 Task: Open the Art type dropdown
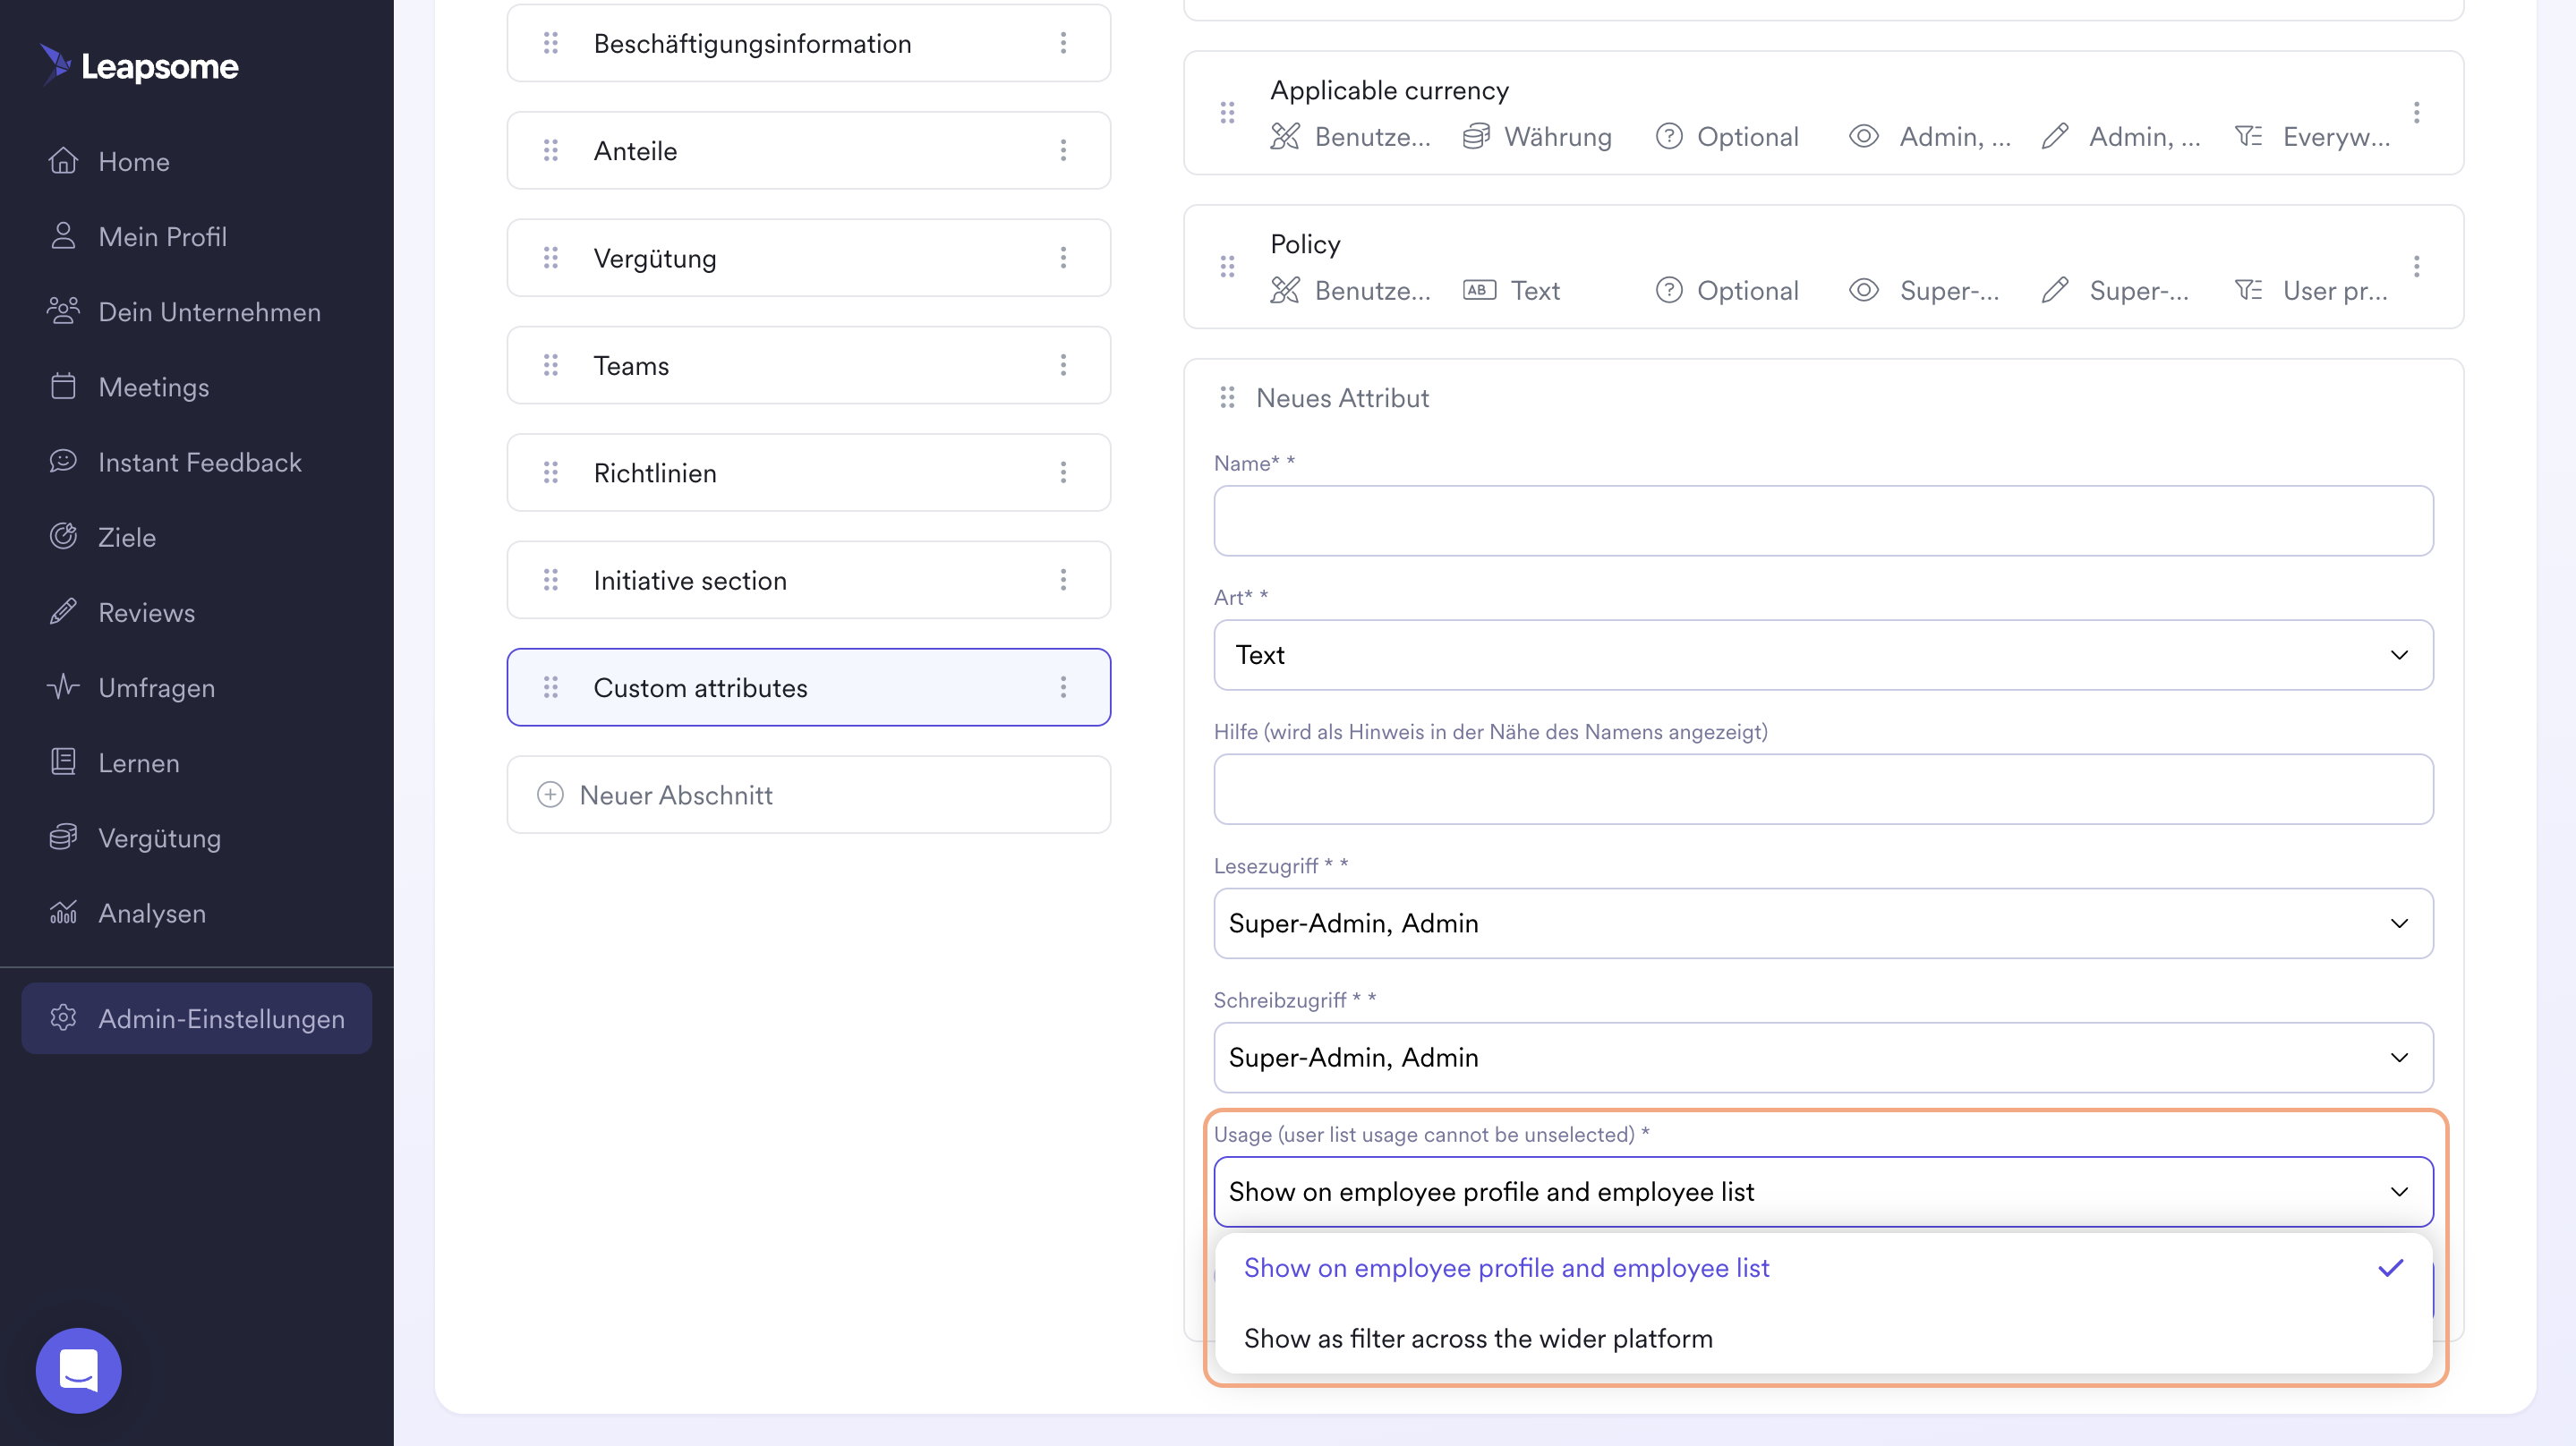pyautogui.click(x=1823, y=654)
